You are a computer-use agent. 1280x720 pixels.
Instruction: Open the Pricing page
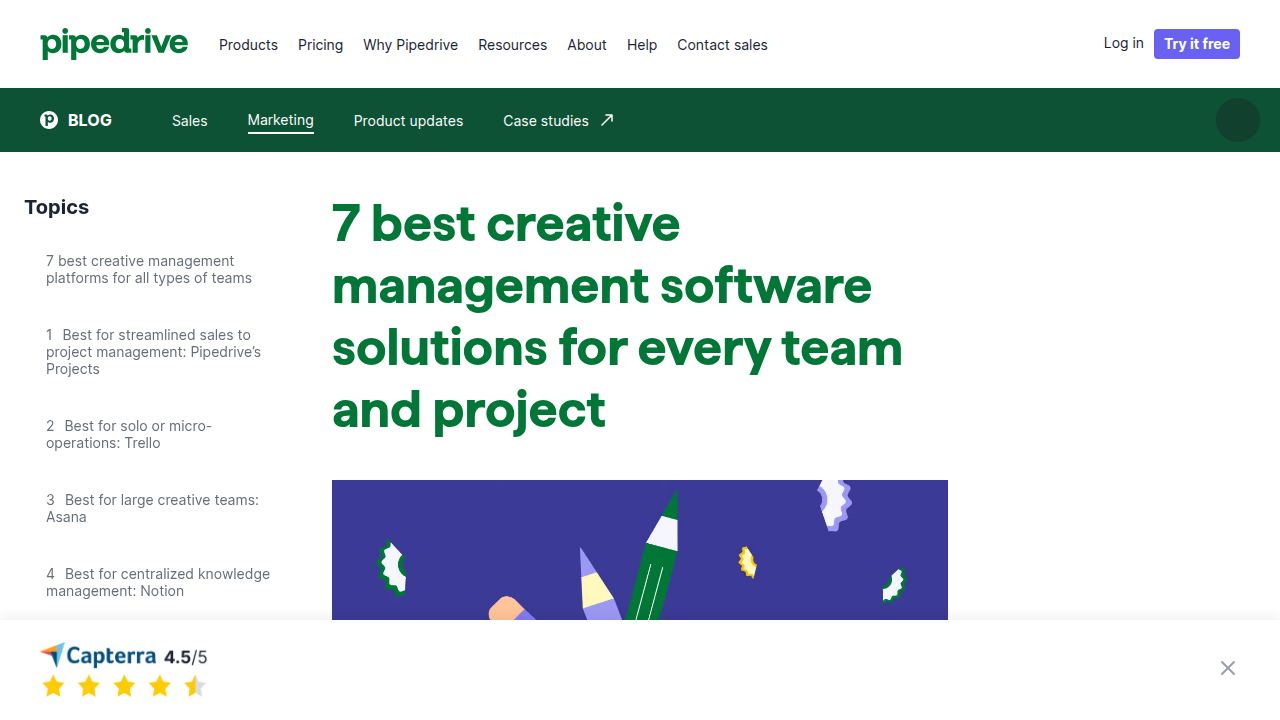click(320, 45)
